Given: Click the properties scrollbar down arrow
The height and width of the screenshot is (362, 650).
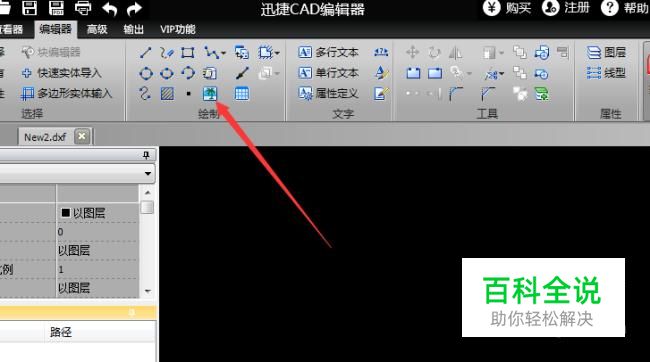Looking at the screenshot, I should point(147,291).
